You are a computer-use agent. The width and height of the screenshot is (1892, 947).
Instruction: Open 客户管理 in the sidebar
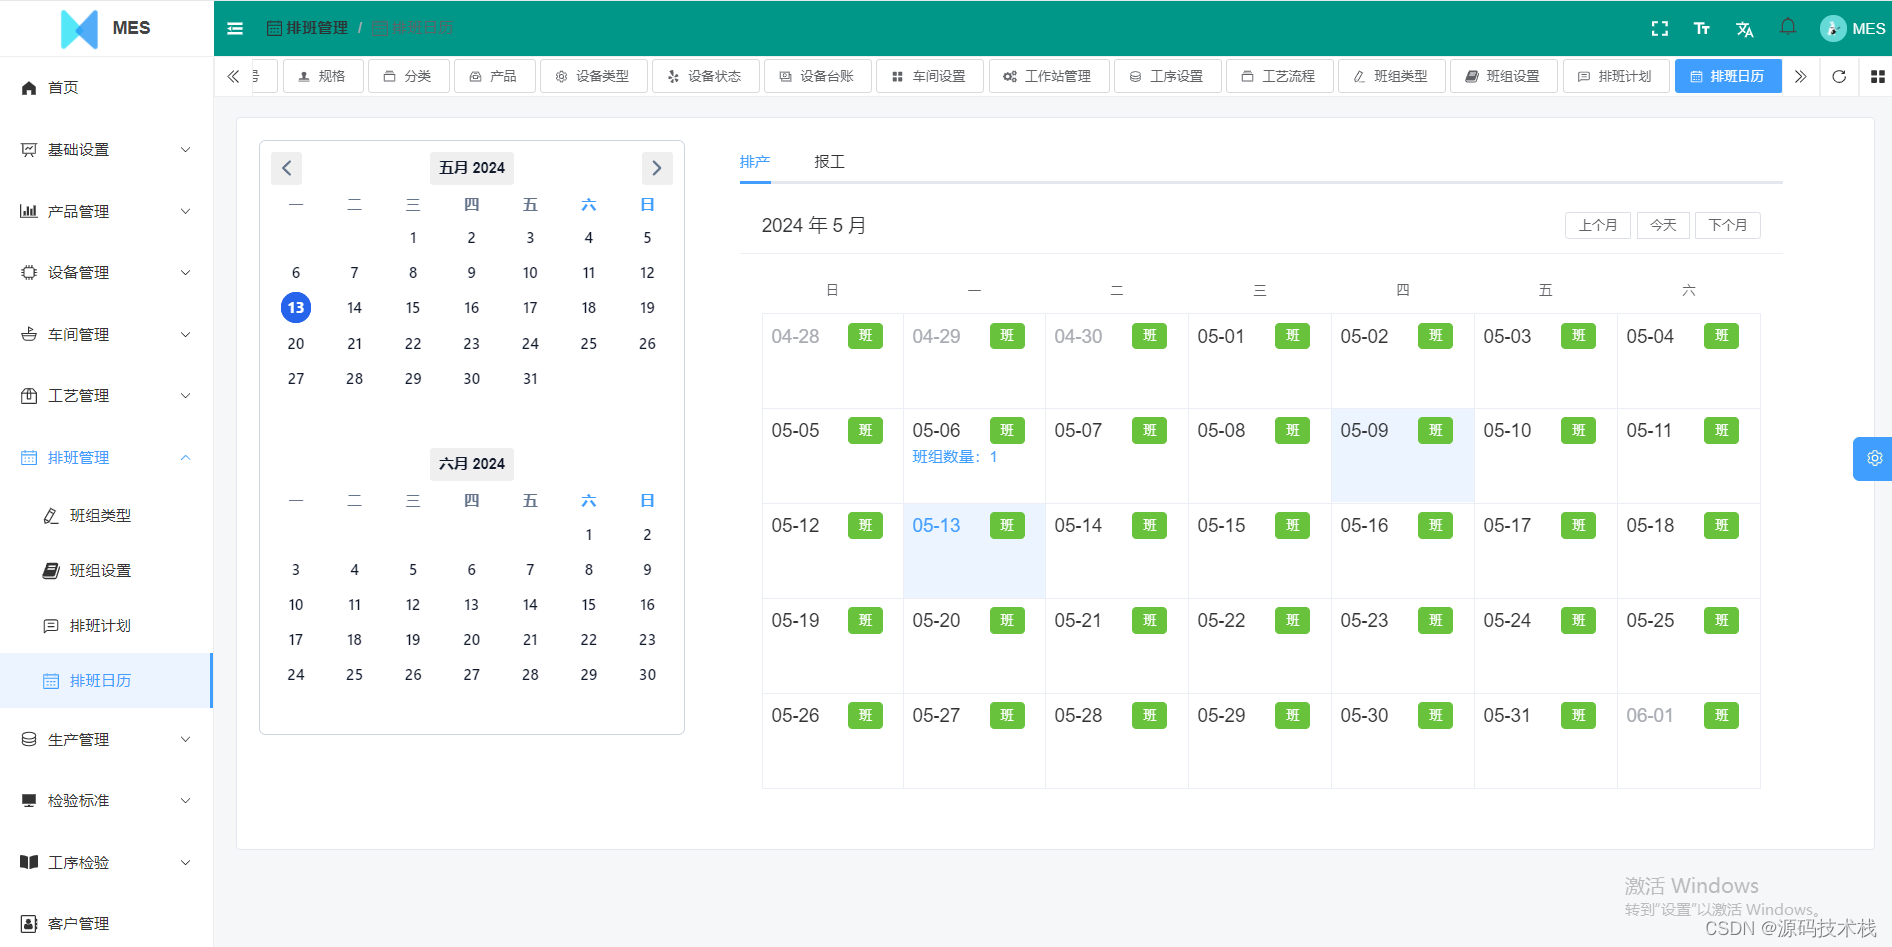106,924
